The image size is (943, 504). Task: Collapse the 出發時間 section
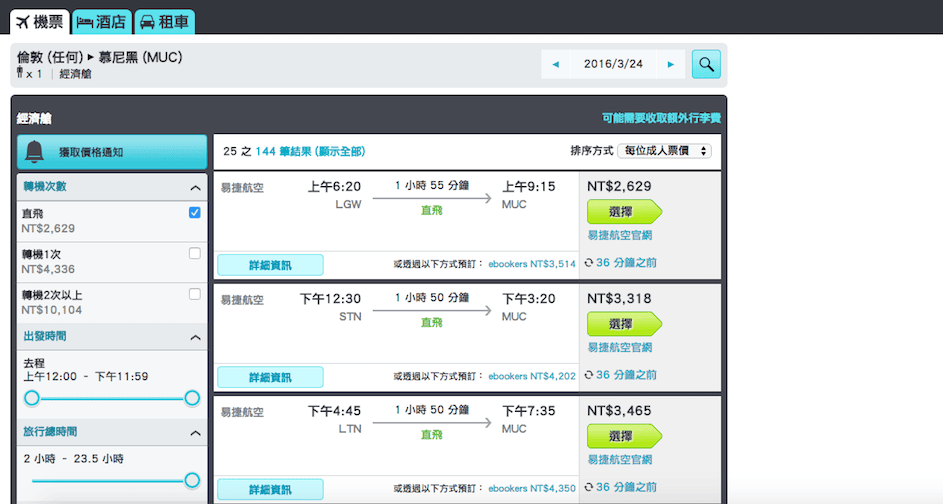tap(195, 338)
